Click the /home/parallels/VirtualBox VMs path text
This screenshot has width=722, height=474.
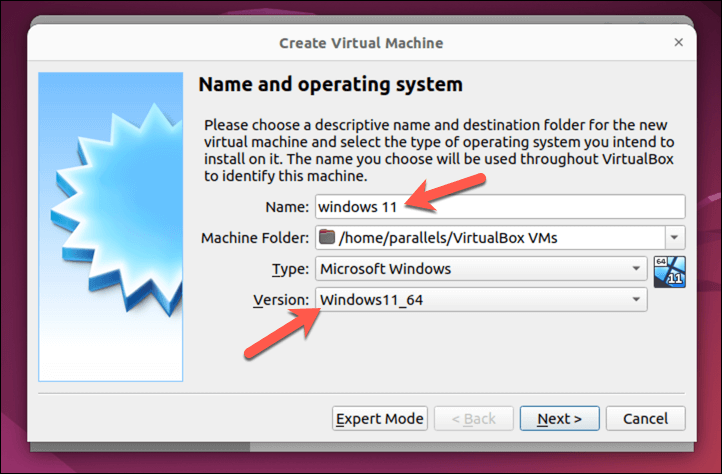[x=448, y=238]
